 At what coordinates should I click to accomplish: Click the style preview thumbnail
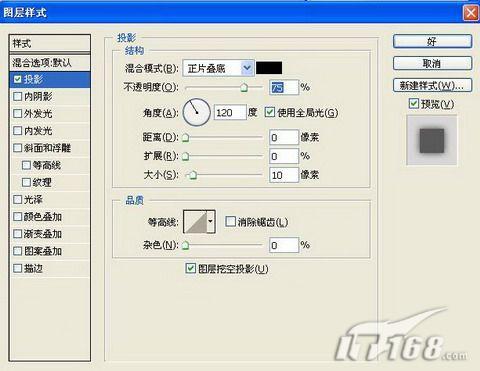[432, 140]
